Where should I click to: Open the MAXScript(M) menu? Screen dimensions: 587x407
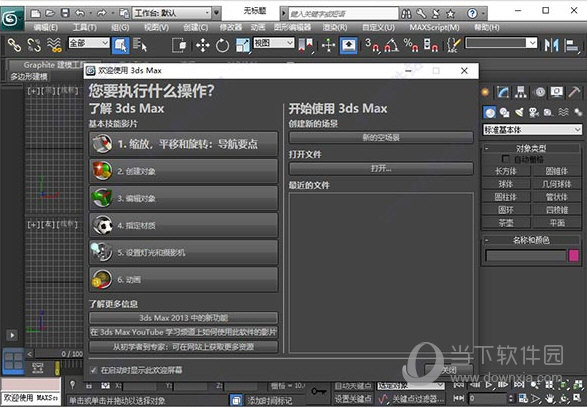[434, 27]
